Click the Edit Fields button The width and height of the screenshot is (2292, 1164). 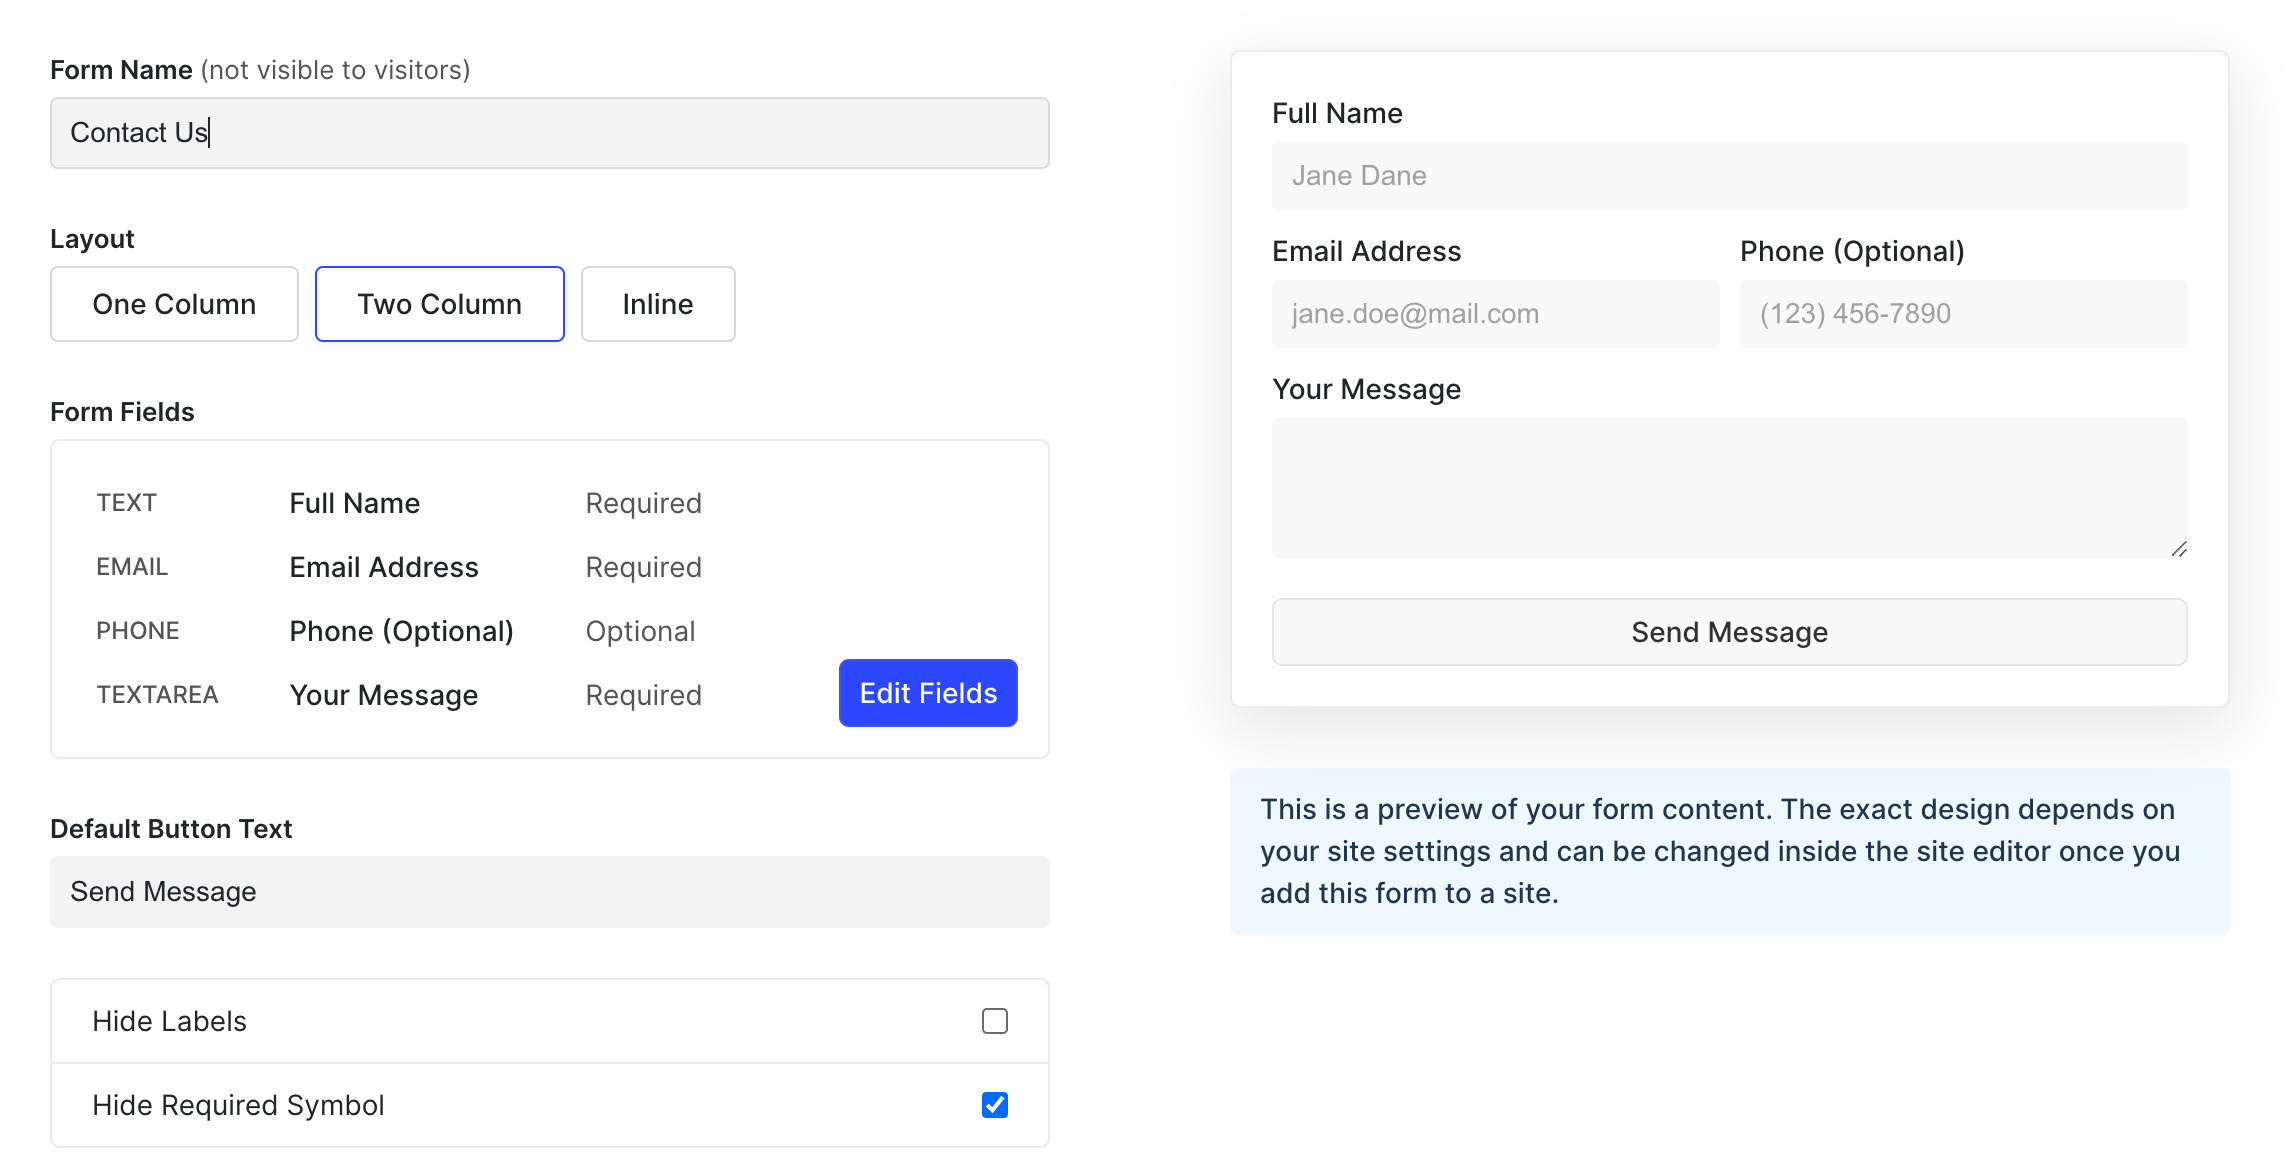pos(927,693)
